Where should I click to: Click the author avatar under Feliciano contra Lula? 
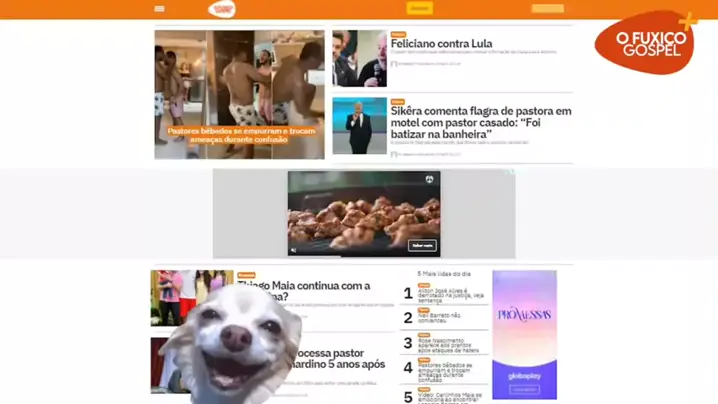394,63
